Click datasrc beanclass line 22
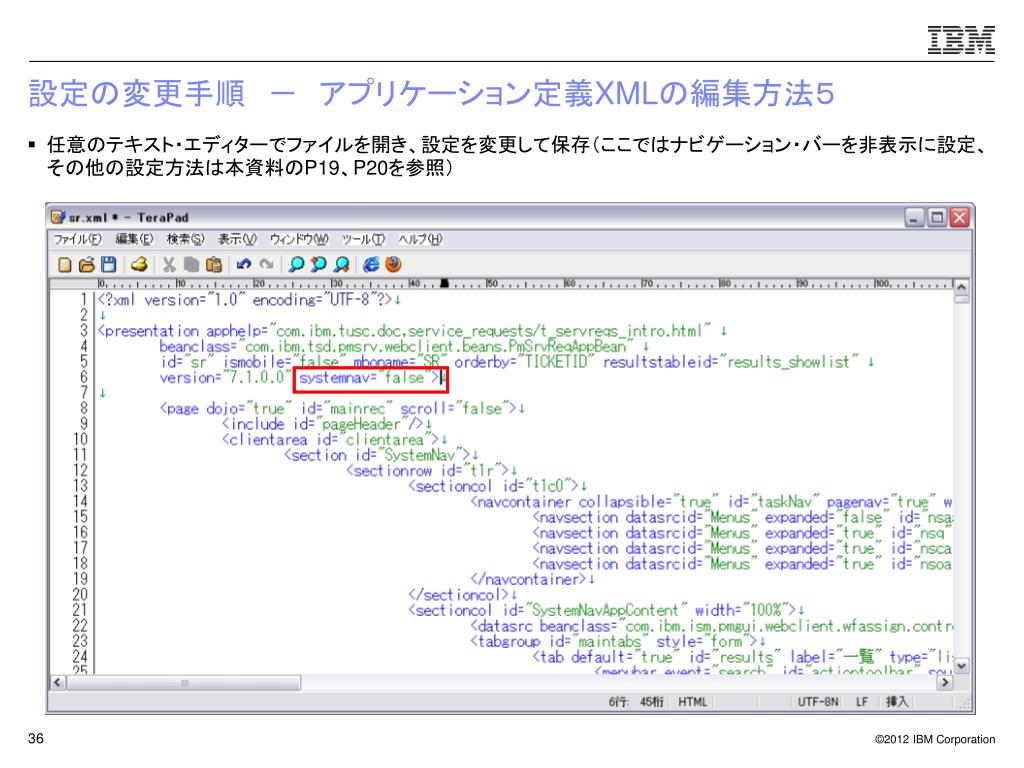 (x=711, y=626)
